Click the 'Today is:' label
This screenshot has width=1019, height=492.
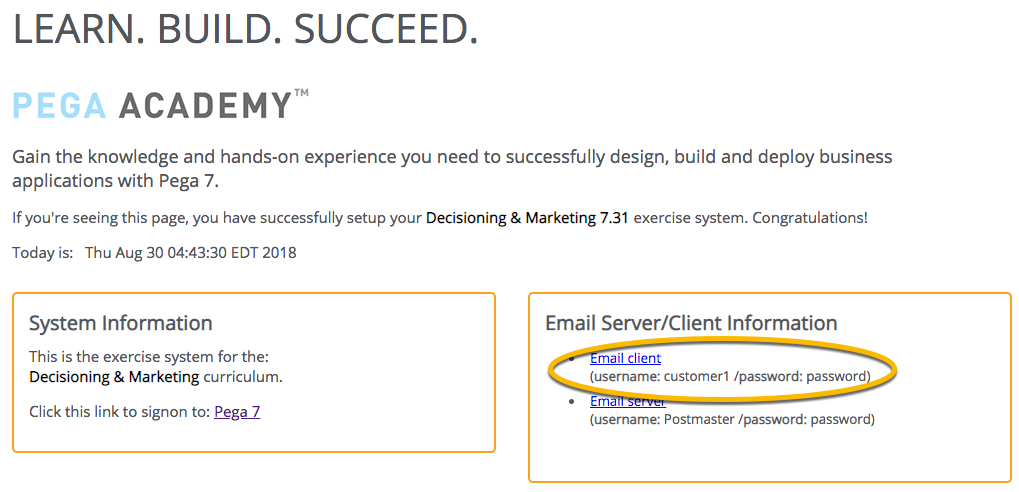coord(42,253)
